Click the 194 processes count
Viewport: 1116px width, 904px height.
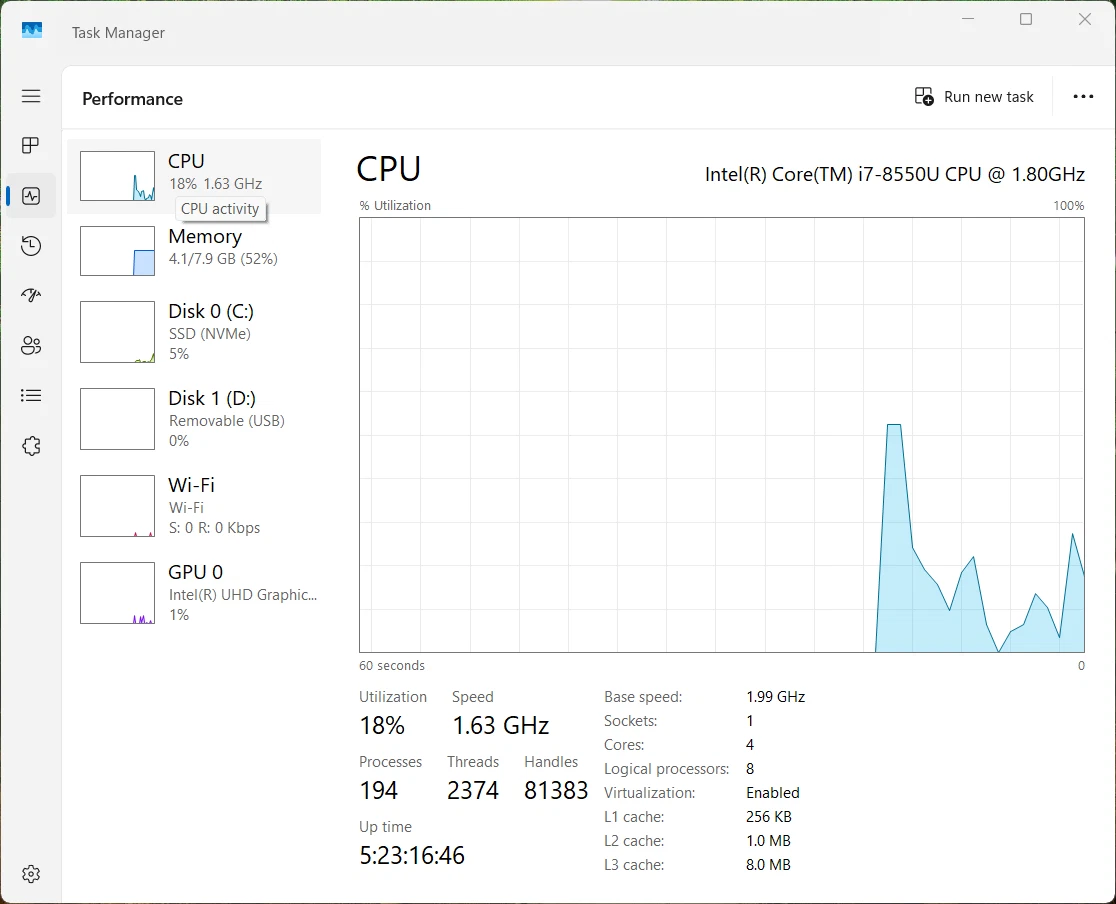point(379,790)
